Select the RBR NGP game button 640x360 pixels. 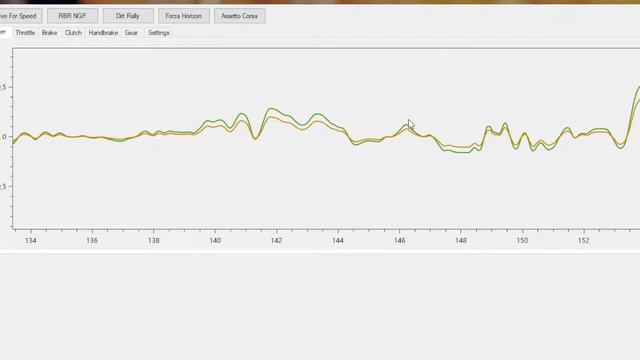[x=72, y=16]
